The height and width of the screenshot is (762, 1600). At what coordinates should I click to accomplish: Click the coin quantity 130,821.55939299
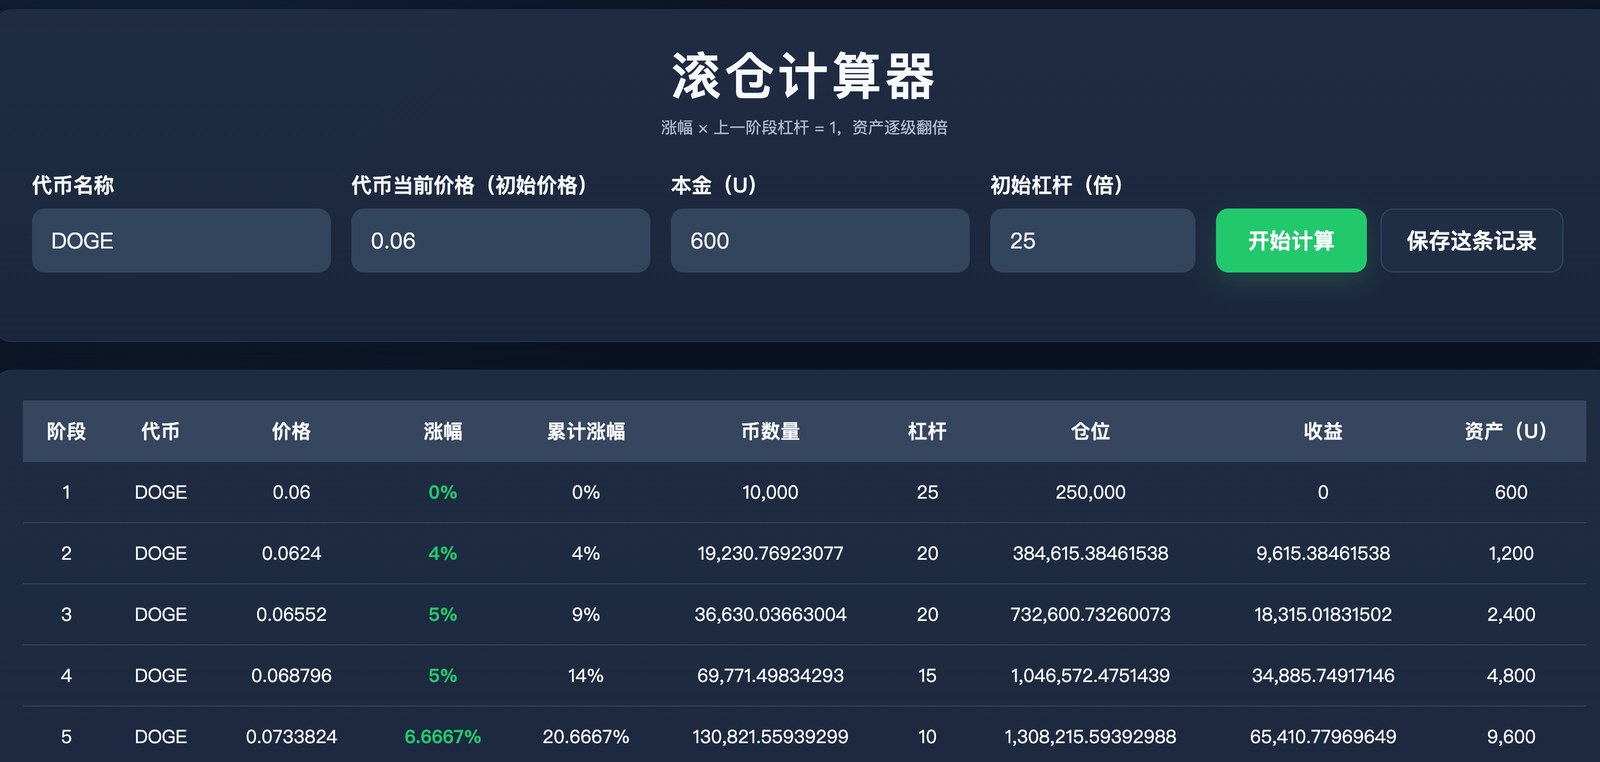(770, 736)
